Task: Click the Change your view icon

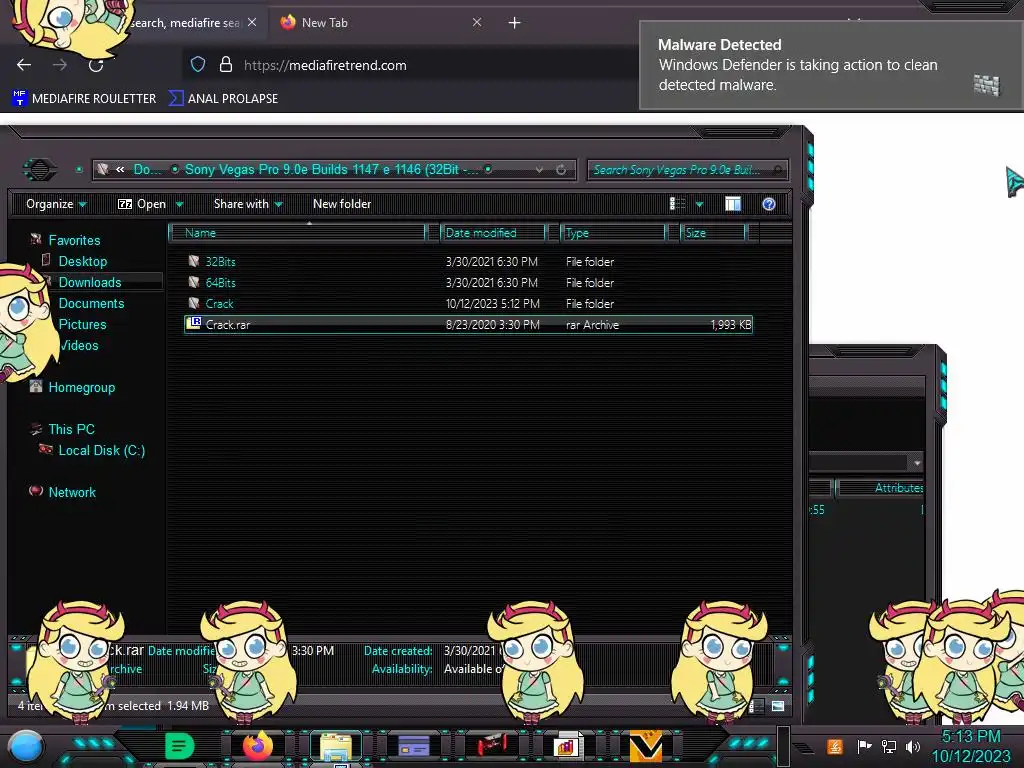Action: 678,204
